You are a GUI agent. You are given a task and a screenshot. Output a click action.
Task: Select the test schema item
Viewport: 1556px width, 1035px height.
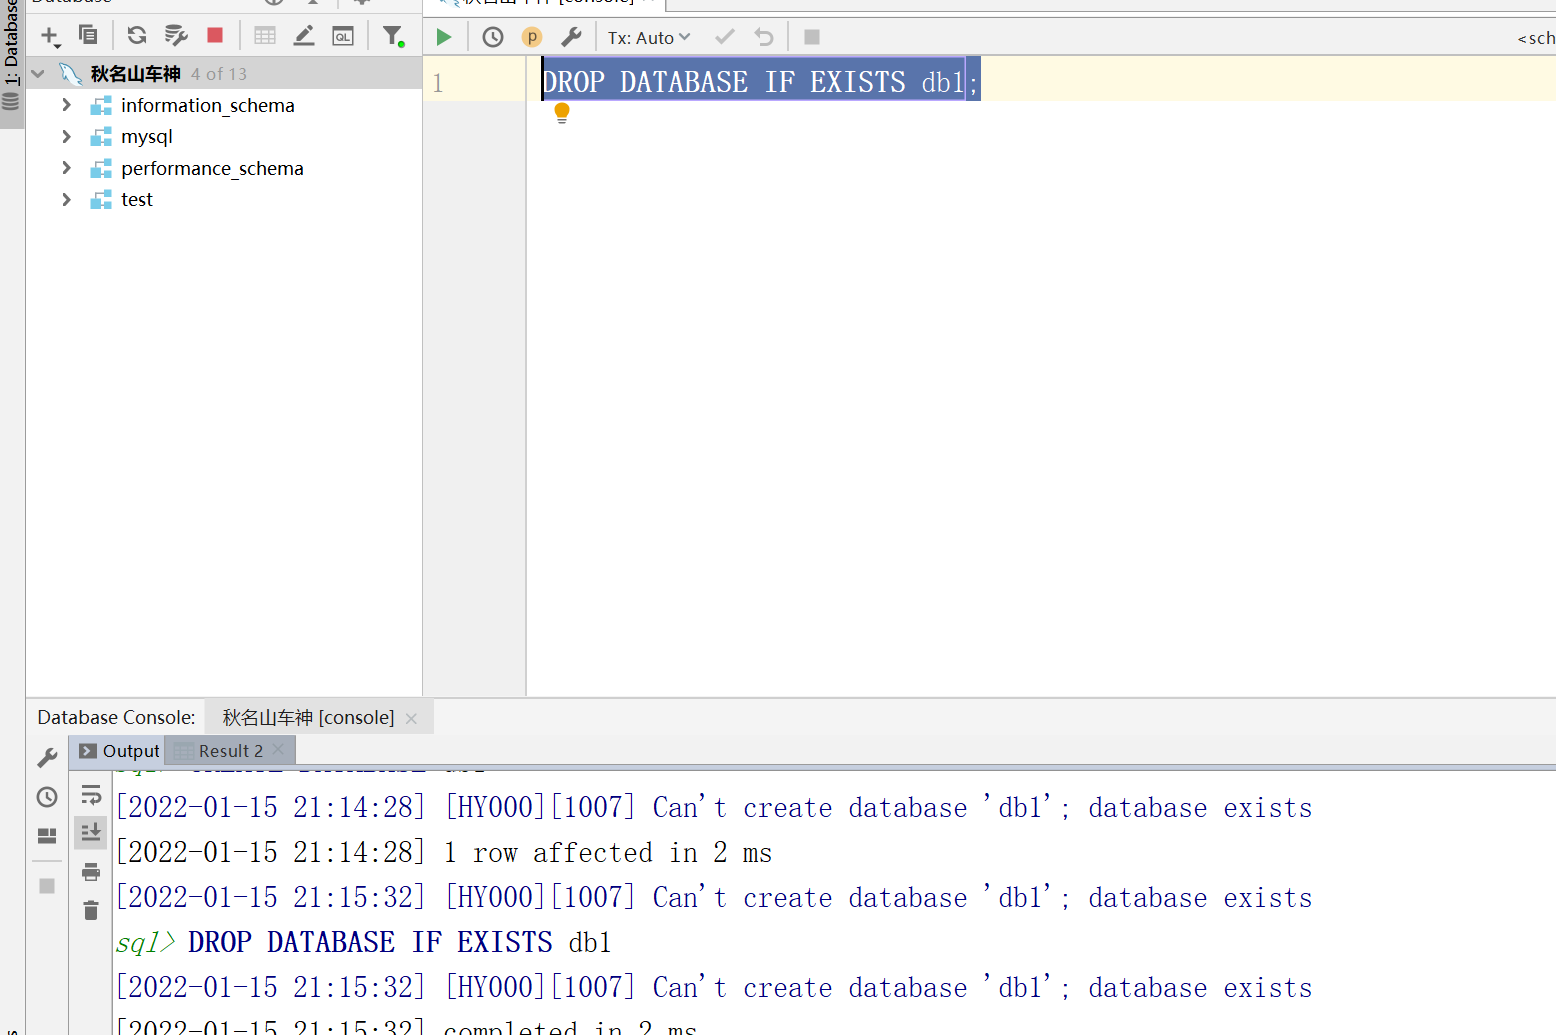point(137,199)
